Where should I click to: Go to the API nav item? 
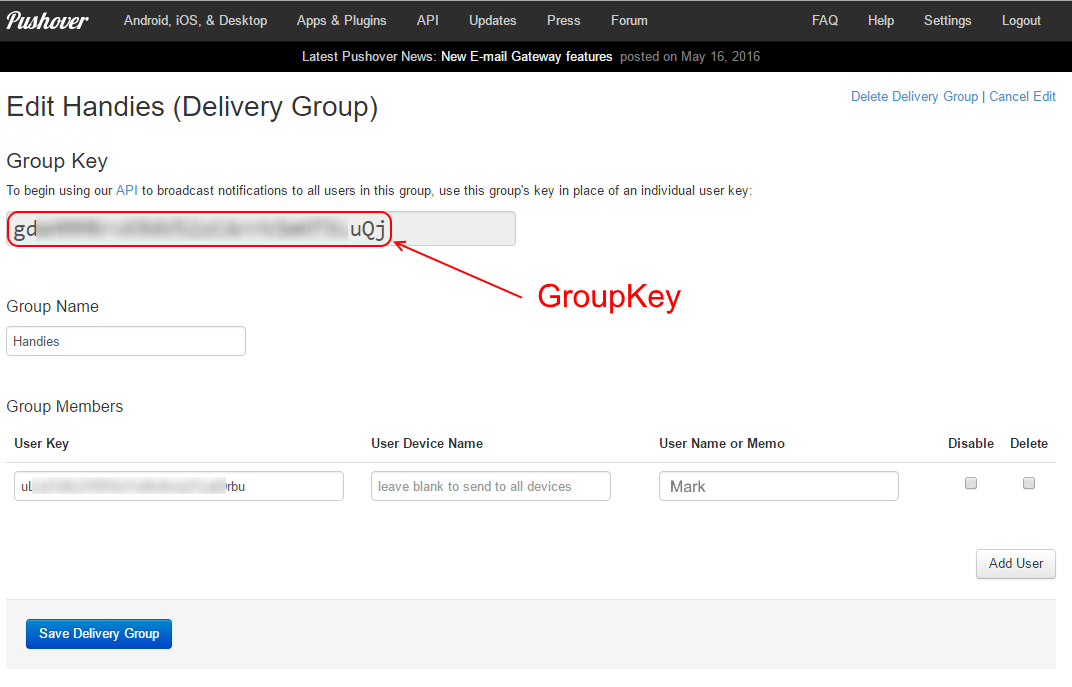427,21
